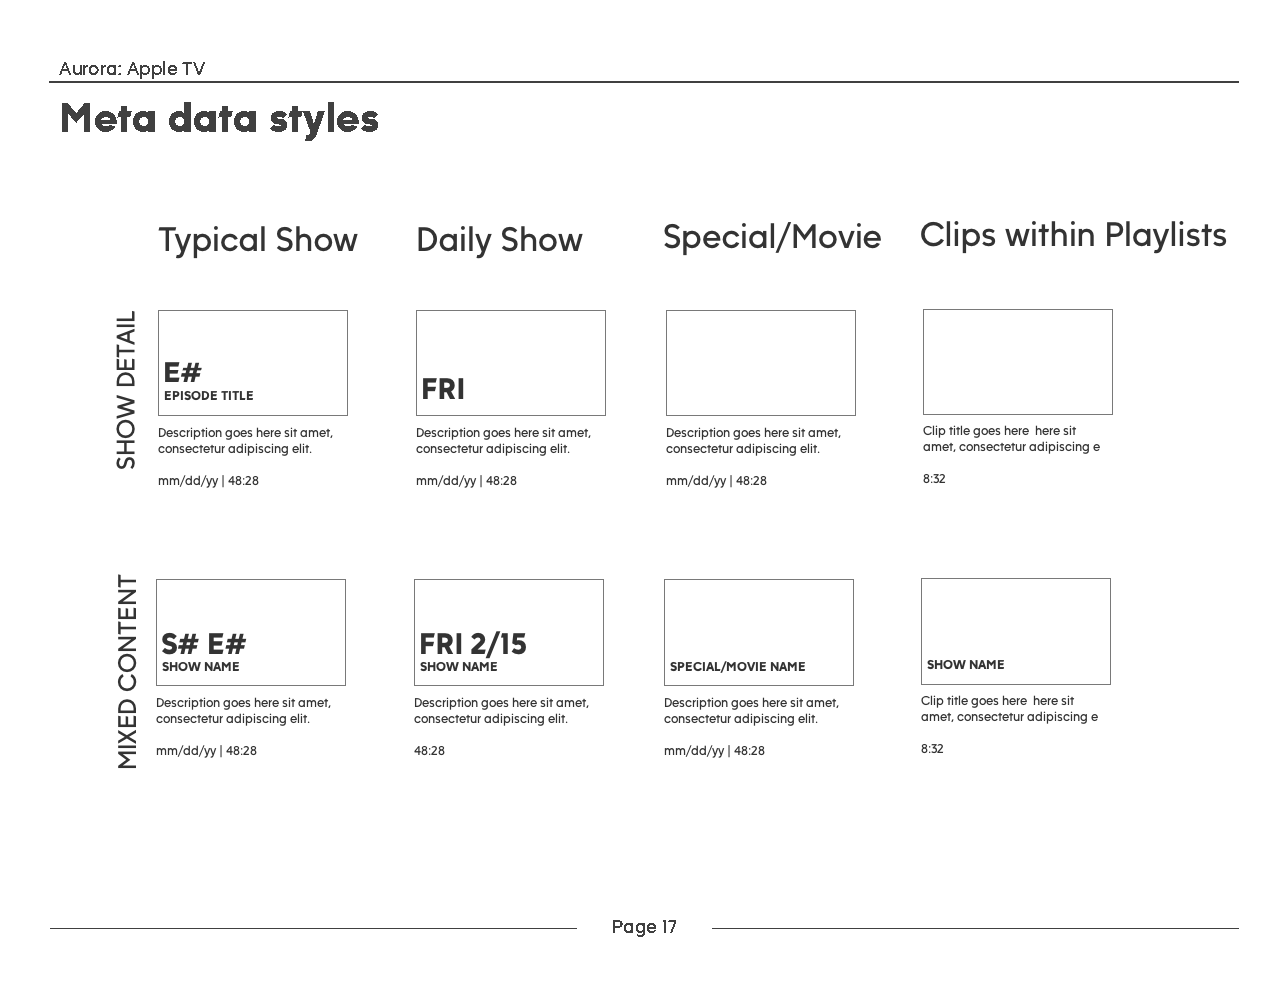Click clip title text in mixed content row
The width and height of the screenshot is (1287, 995).
click(x=1009, y=709)
